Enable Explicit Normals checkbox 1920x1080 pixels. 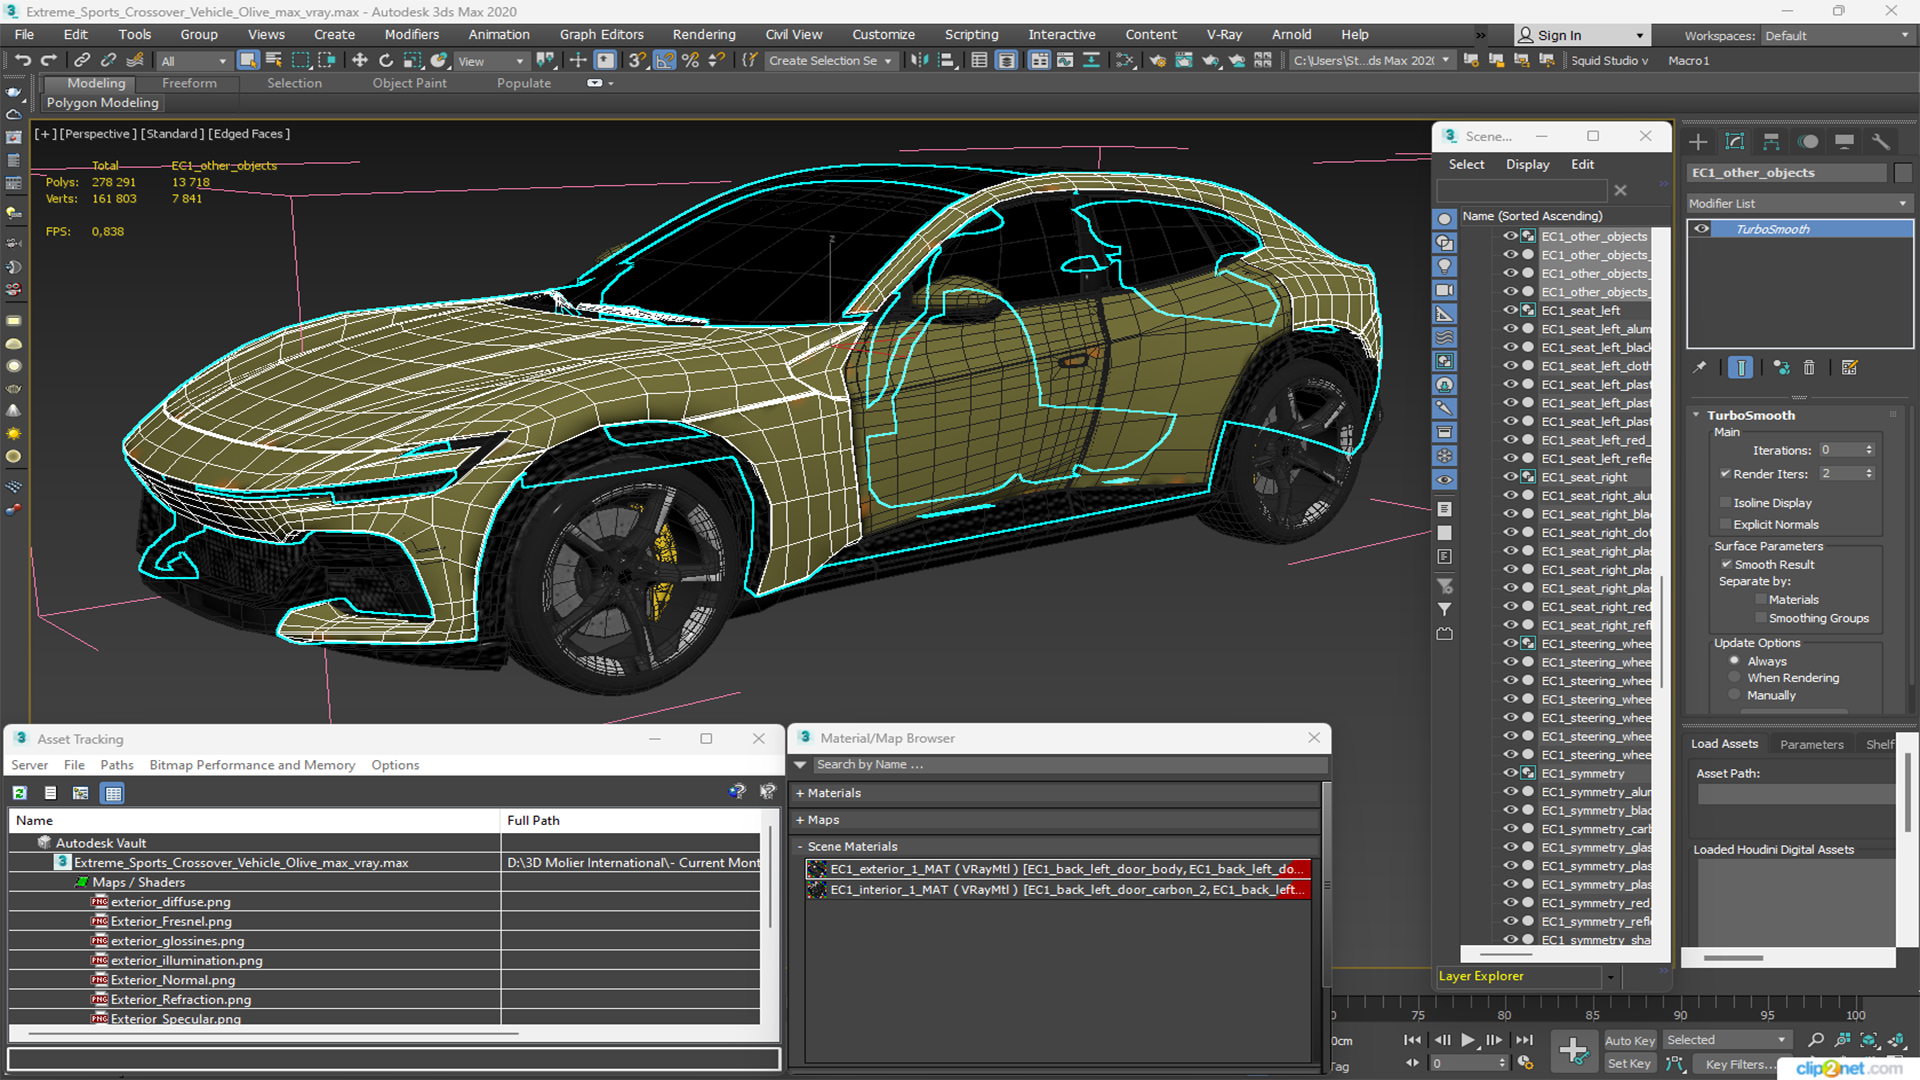(1725, 524)
